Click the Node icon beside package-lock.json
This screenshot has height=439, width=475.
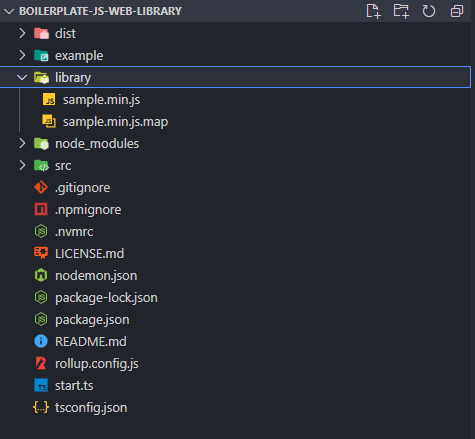click(41, 297)
